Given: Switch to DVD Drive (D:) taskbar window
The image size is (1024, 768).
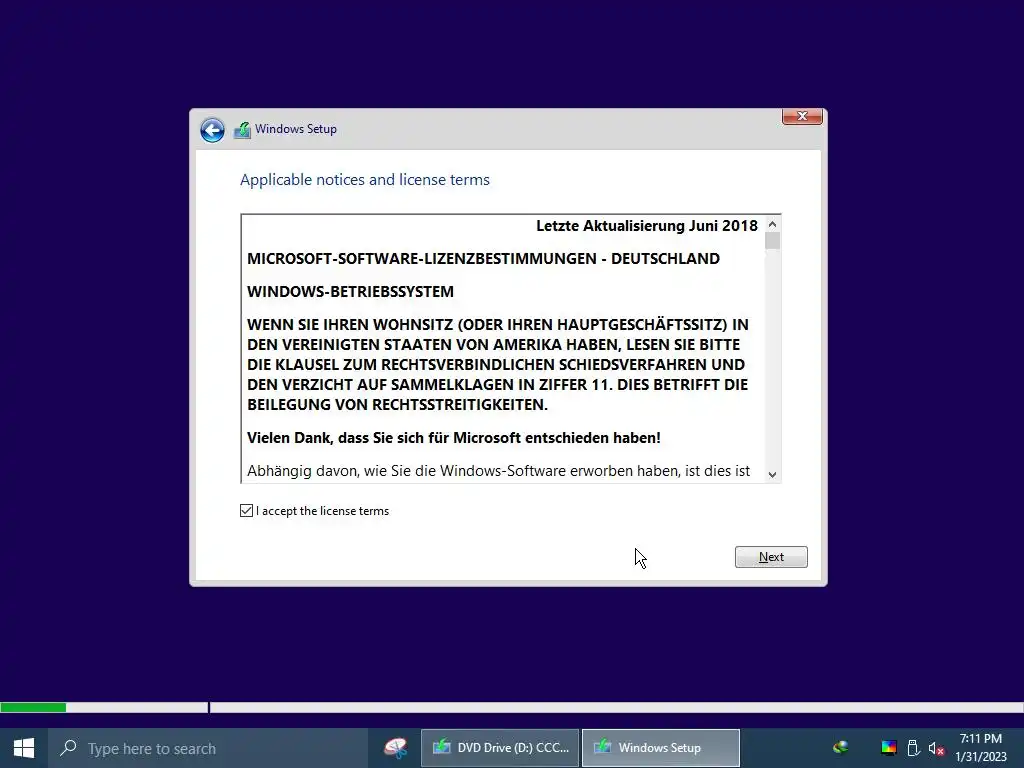Looking at the screenshot, I should (500, 748).
